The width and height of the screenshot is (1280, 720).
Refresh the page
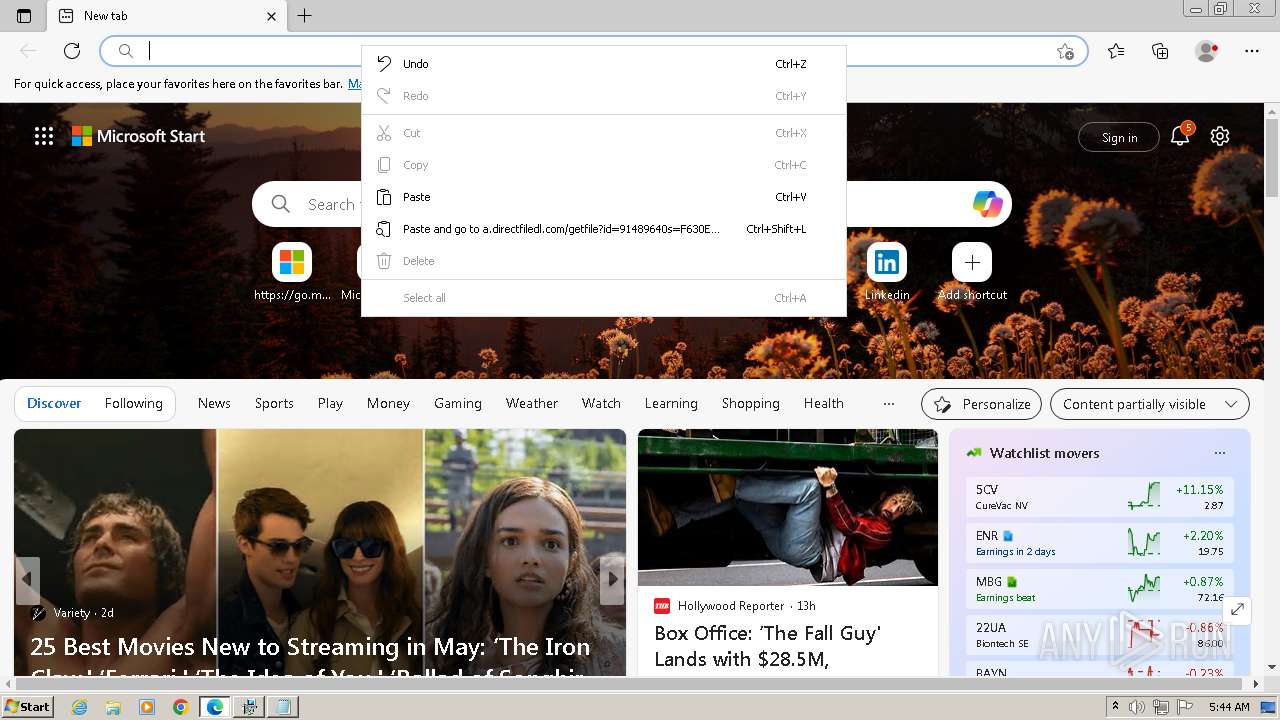coord(72,51)
